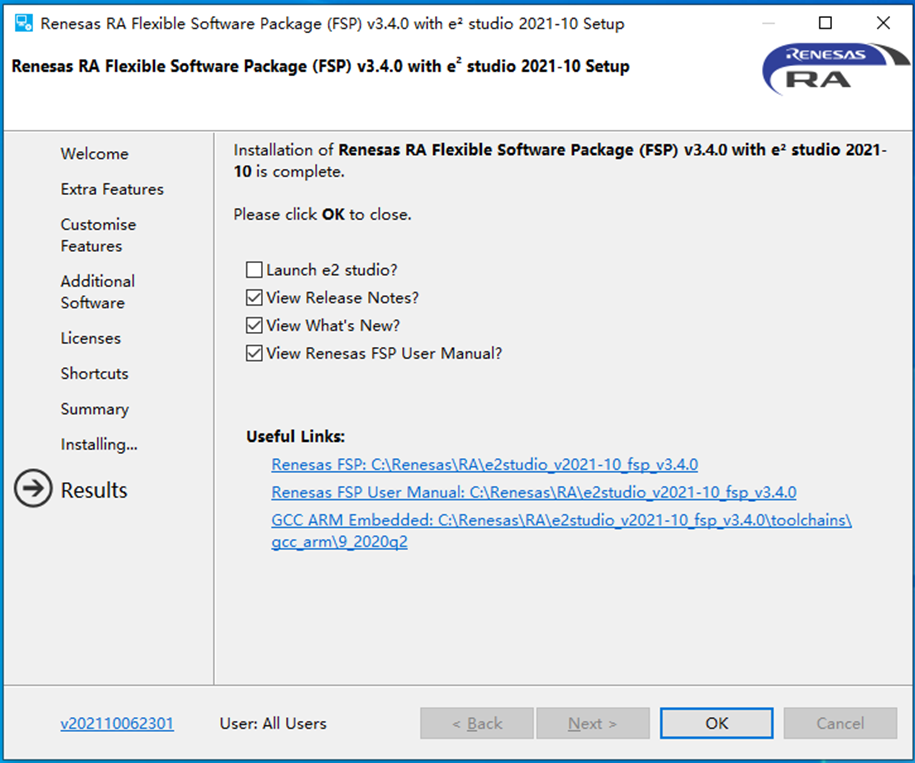This screenshot has width=915, height=763.
Task: Minimize the setup window
Action: [769, 23]
